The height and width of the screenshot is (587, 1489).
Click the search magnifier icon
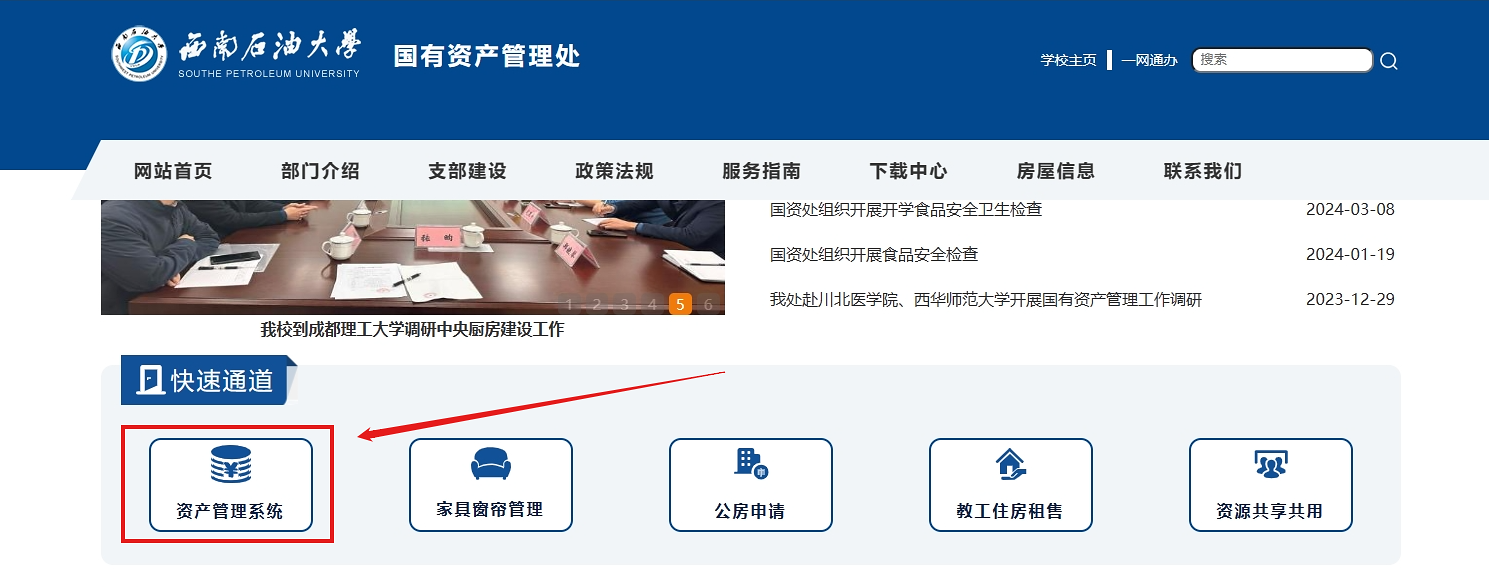[x=1388, y=61]
